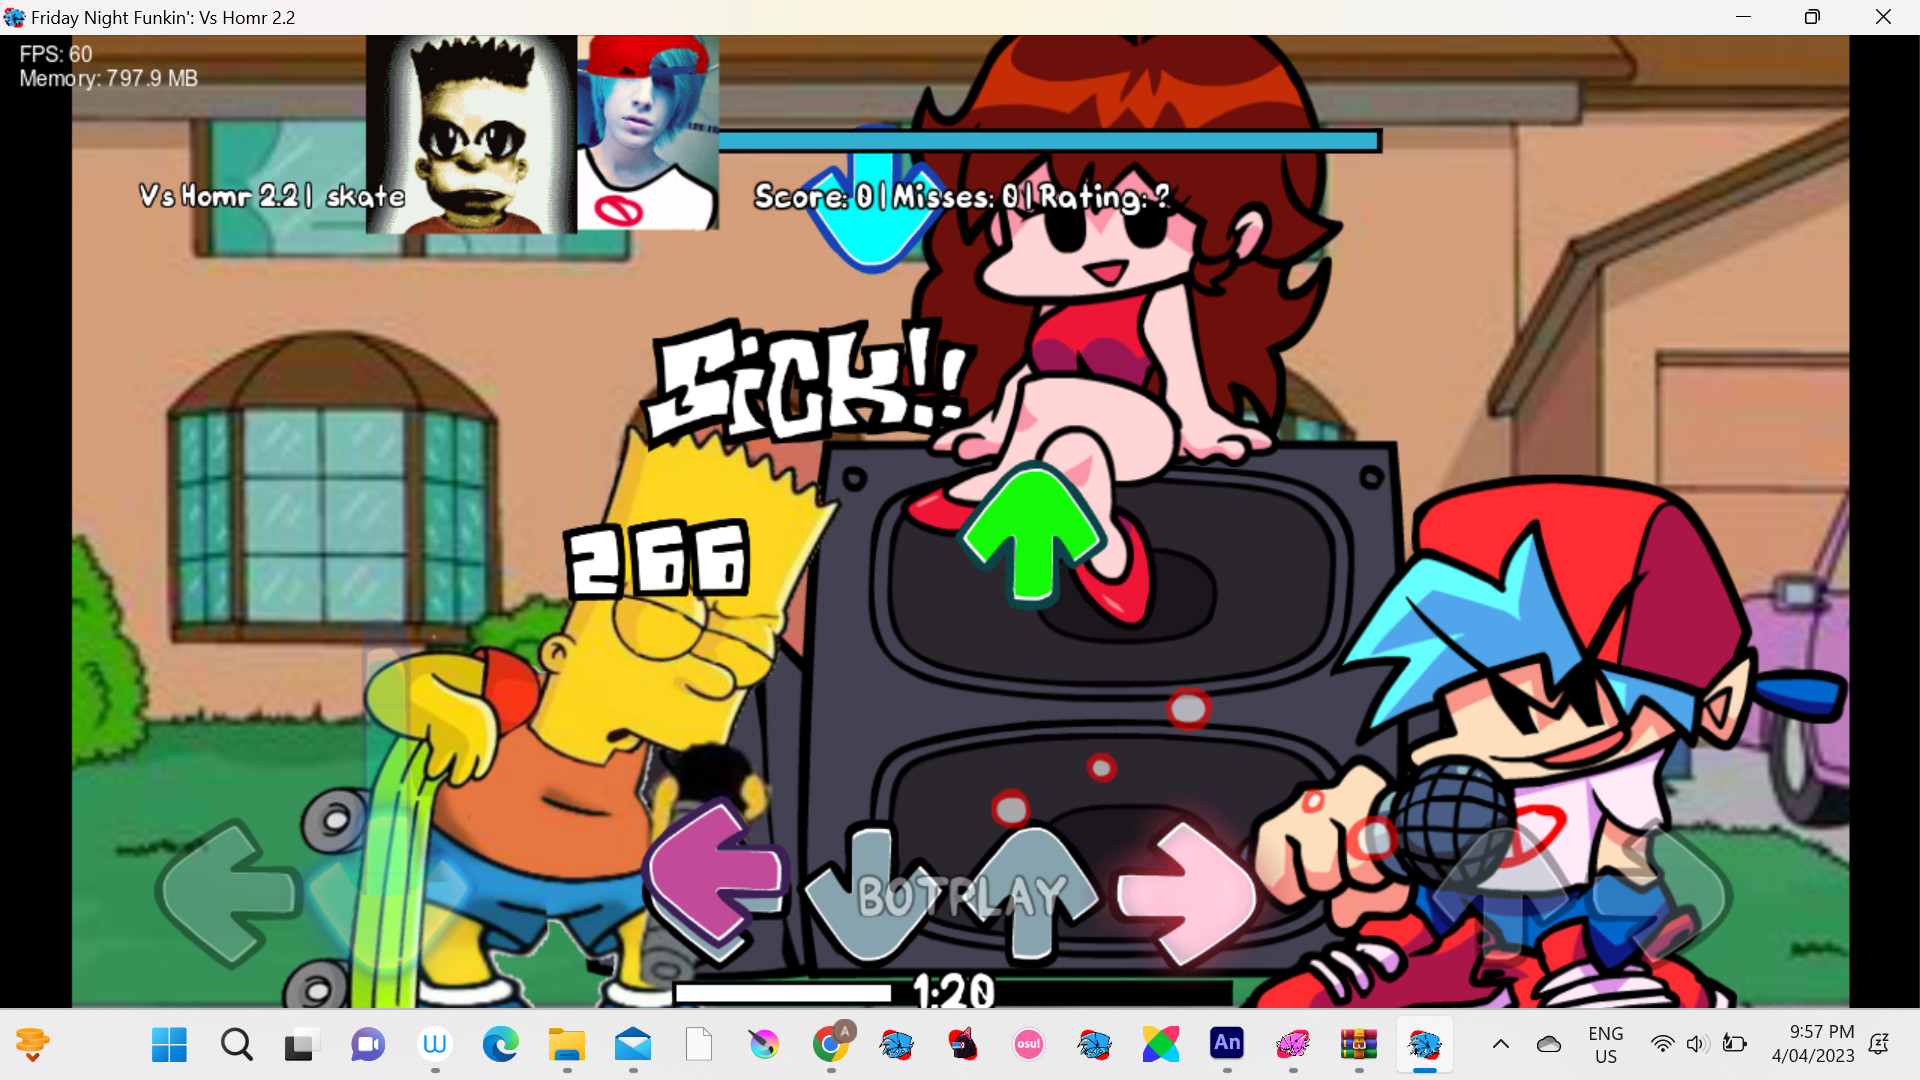This screenshot has height=1080, width=1920.
Task: Click the BOTPLAY text
Action: point(962,896)
